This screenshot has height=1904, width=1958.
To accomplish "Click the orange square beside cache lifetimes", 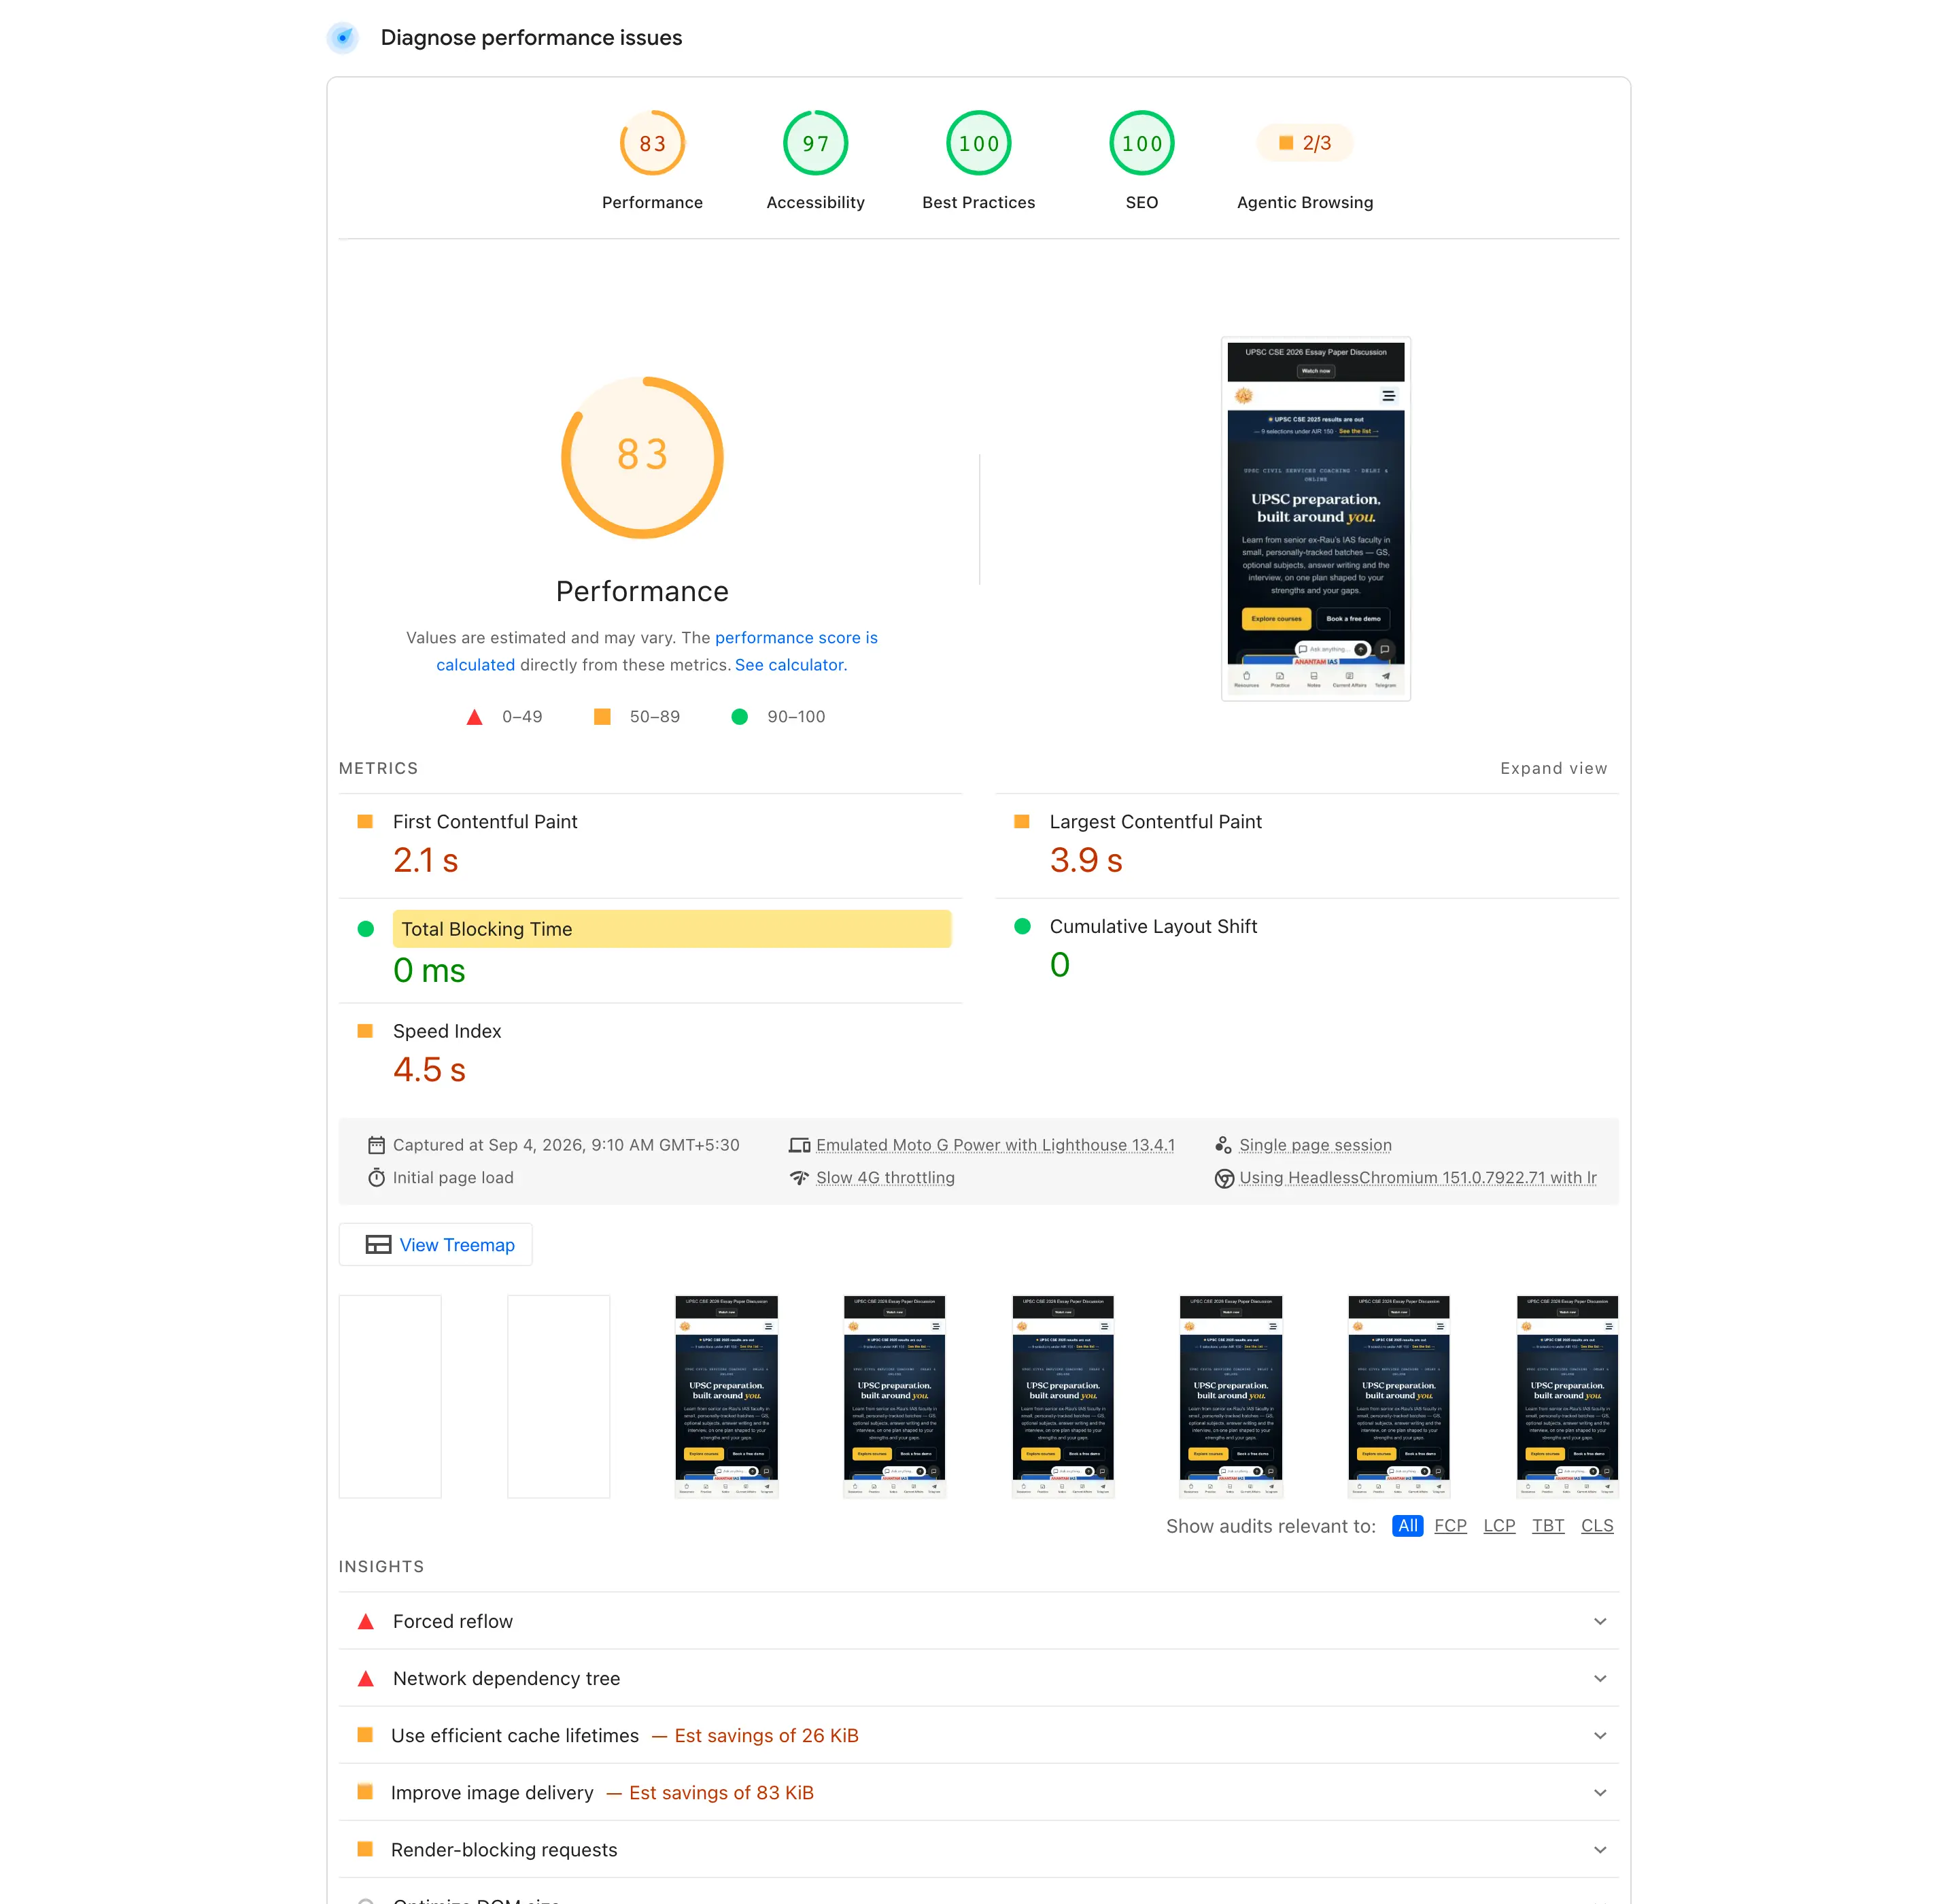I will click(x=365, y=1735).
